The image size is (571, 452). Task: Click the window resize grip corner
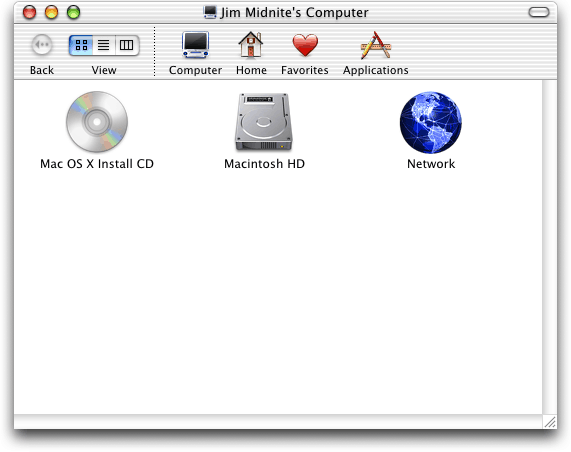550,422
